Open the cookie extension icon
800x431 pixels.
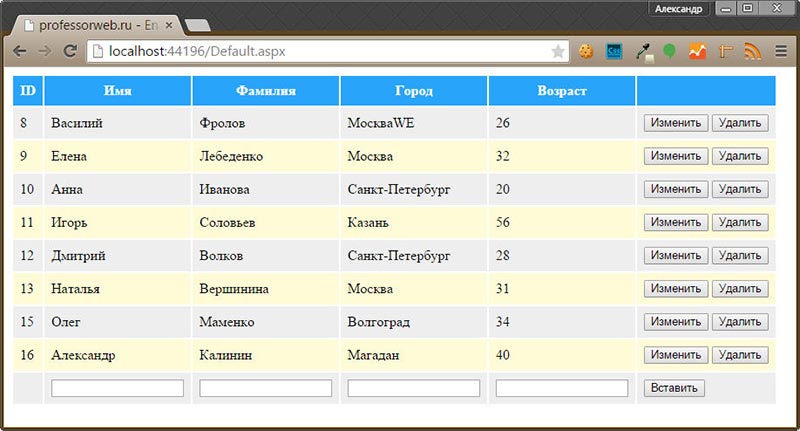coord(586,51)
